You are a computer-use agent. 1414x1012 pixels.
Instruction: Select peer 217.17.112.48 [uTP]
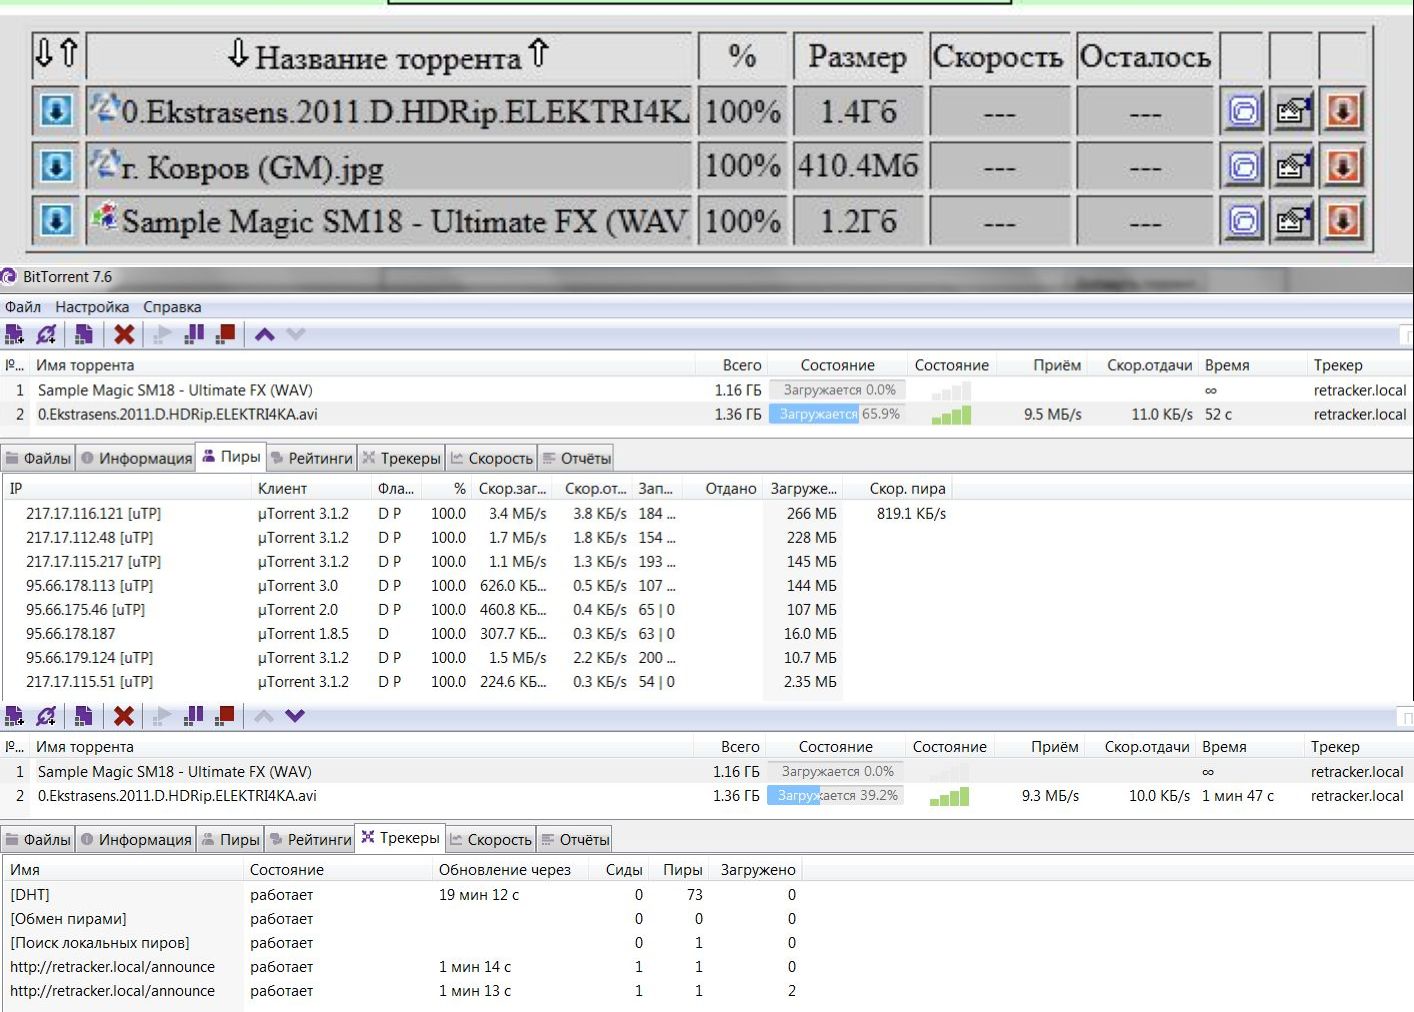coord(478,538)
